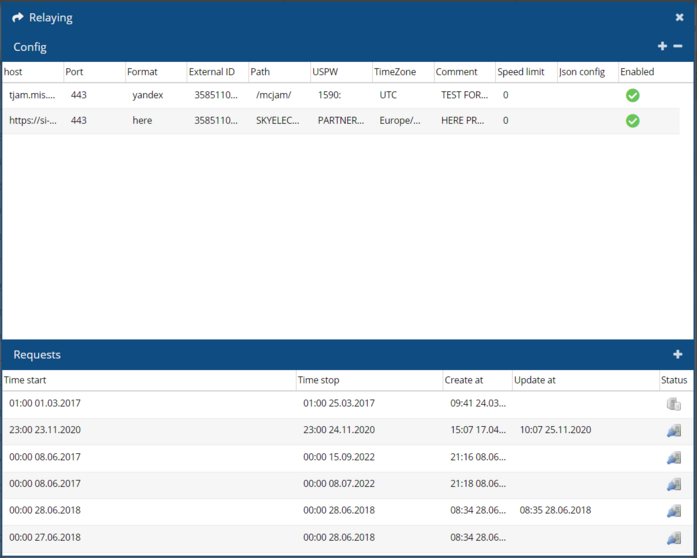Click status icon of request stopping 15.09.2022
The image size is (697, 558).
click(674, 457)
